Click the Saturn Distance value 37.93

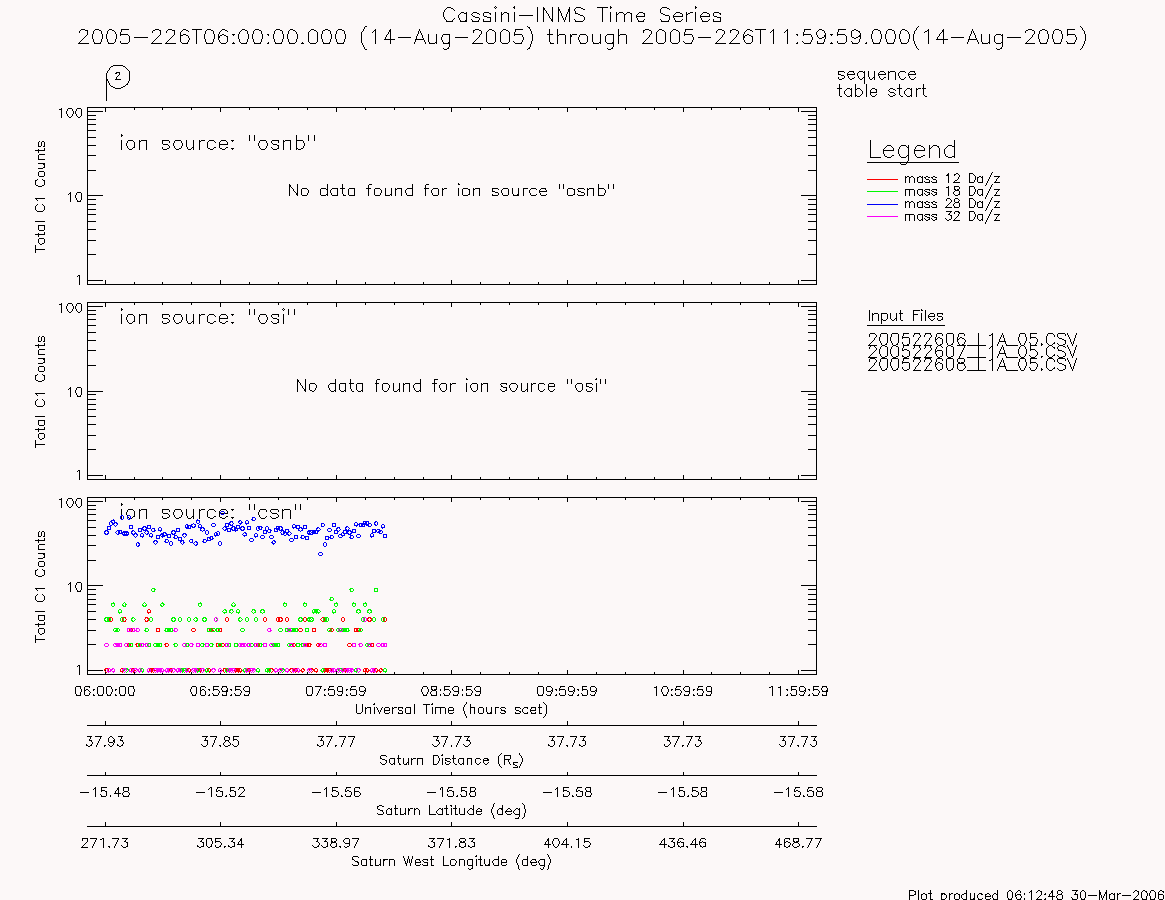(x=105, y=742)
